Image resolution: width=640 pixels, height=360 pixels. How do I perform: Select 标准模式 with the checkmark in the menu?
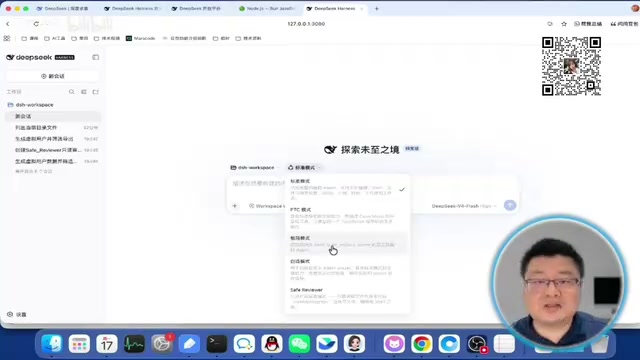pos(347,189)
